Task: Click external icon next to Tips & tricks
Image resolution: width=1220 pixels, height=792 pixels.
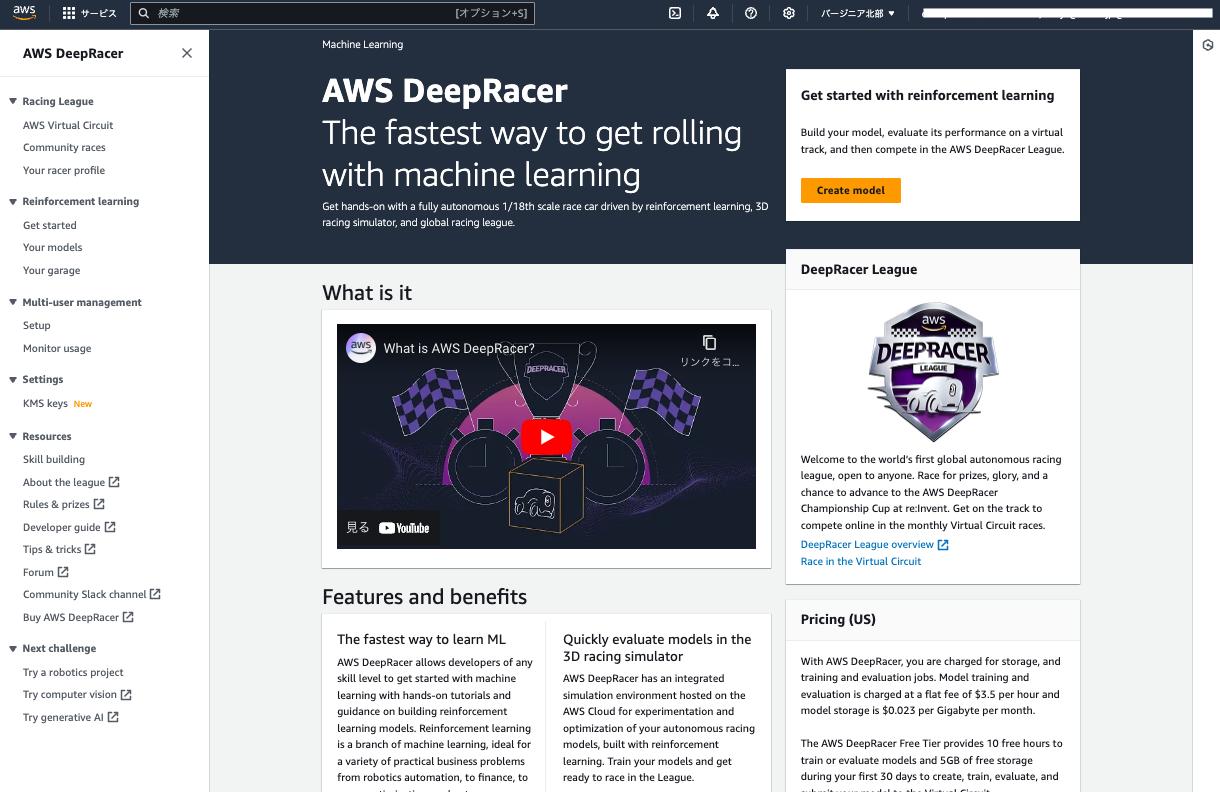Action: (x=90, y=549)
